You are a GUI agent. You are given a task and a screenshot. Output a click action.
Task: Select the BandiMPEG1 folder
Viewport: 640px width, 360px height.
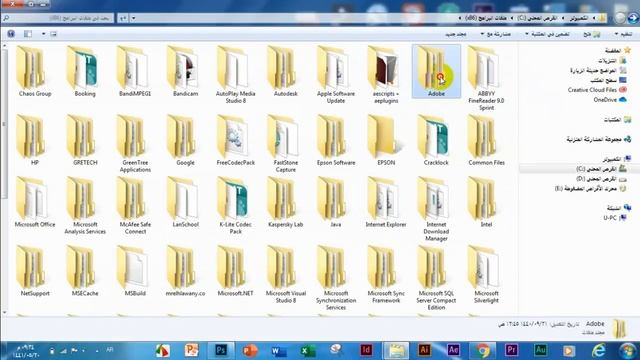pyautogui.click(x=135, y=71)
